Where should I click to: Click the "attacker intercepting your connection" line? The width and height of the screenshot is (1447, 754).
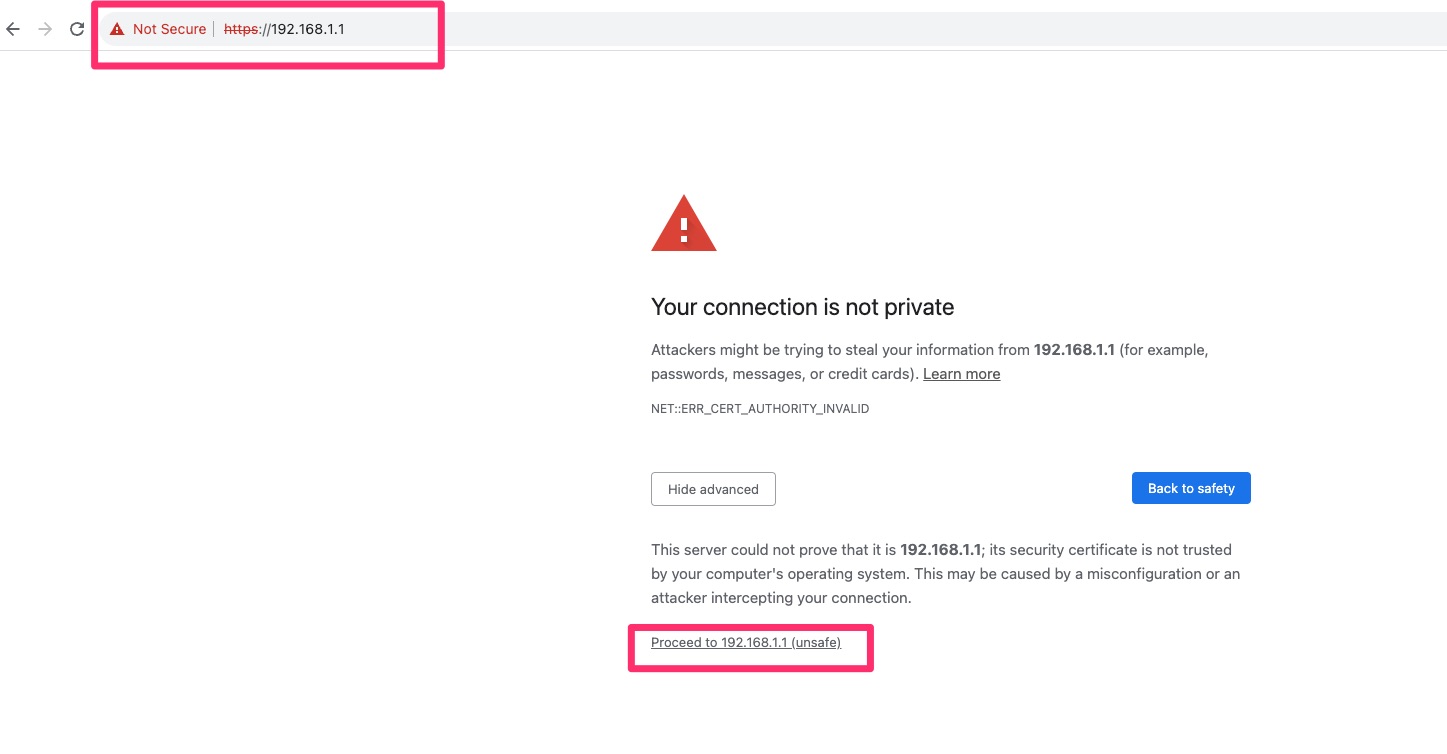click(781, 598)
